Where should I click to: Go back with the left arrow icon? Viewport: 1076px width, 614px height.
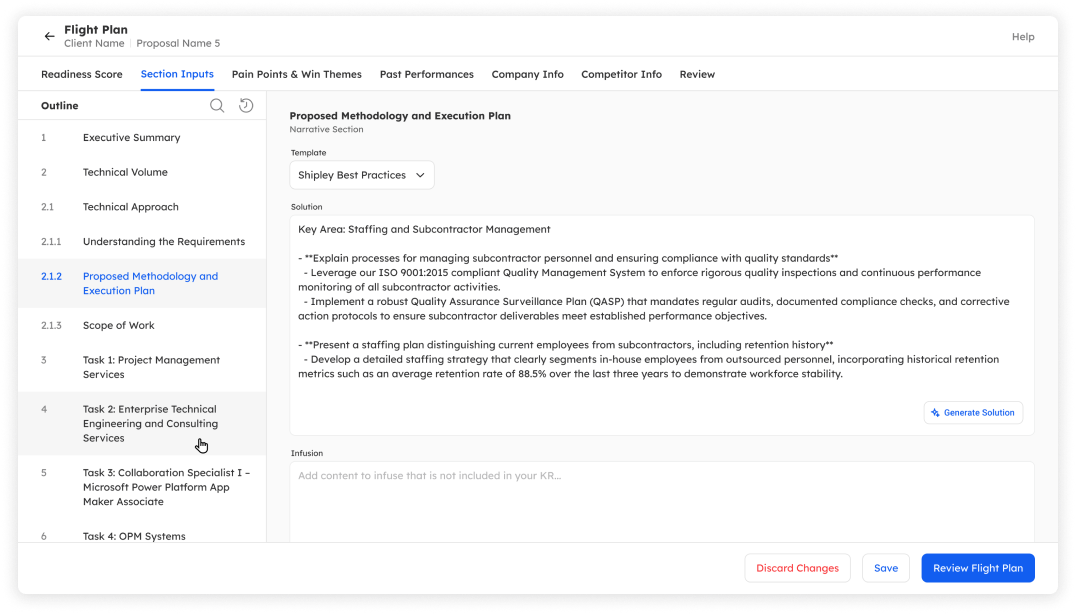49,36
